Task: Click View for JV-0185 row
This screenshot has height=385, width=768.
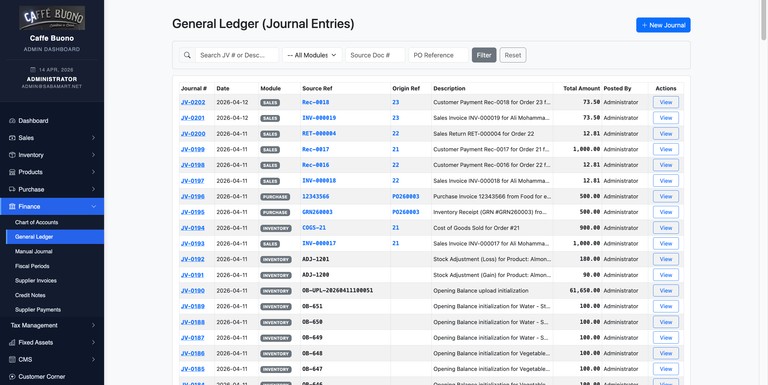Action: tap(666, 369)
